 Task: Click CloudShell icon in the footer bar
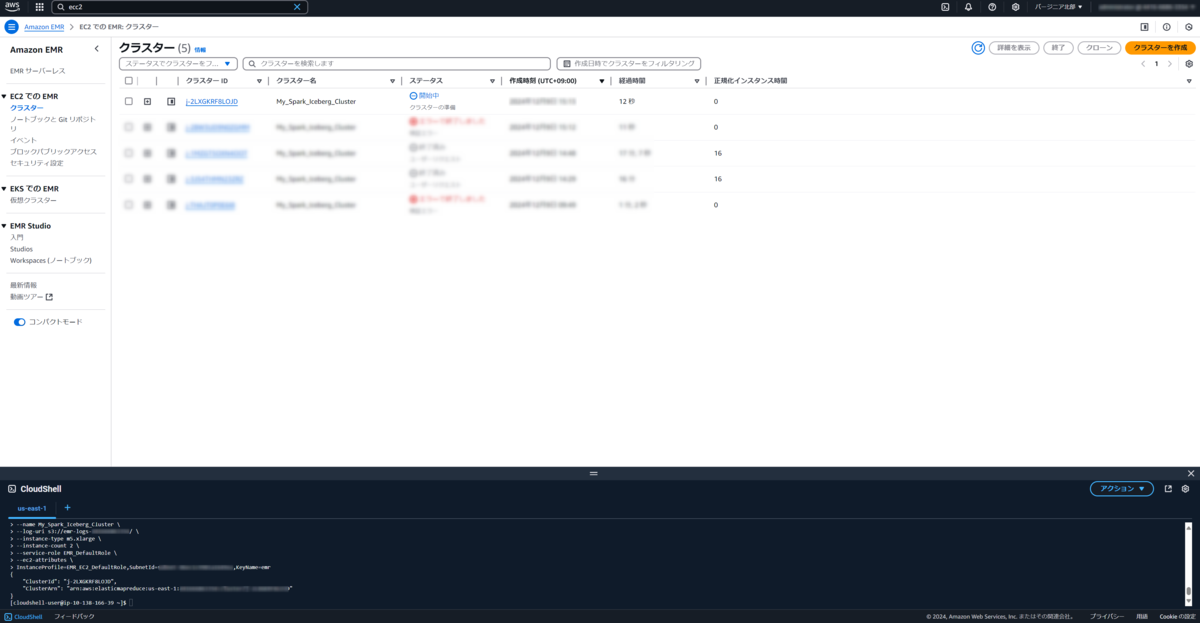pyautogui.click(x=9, y=617)
